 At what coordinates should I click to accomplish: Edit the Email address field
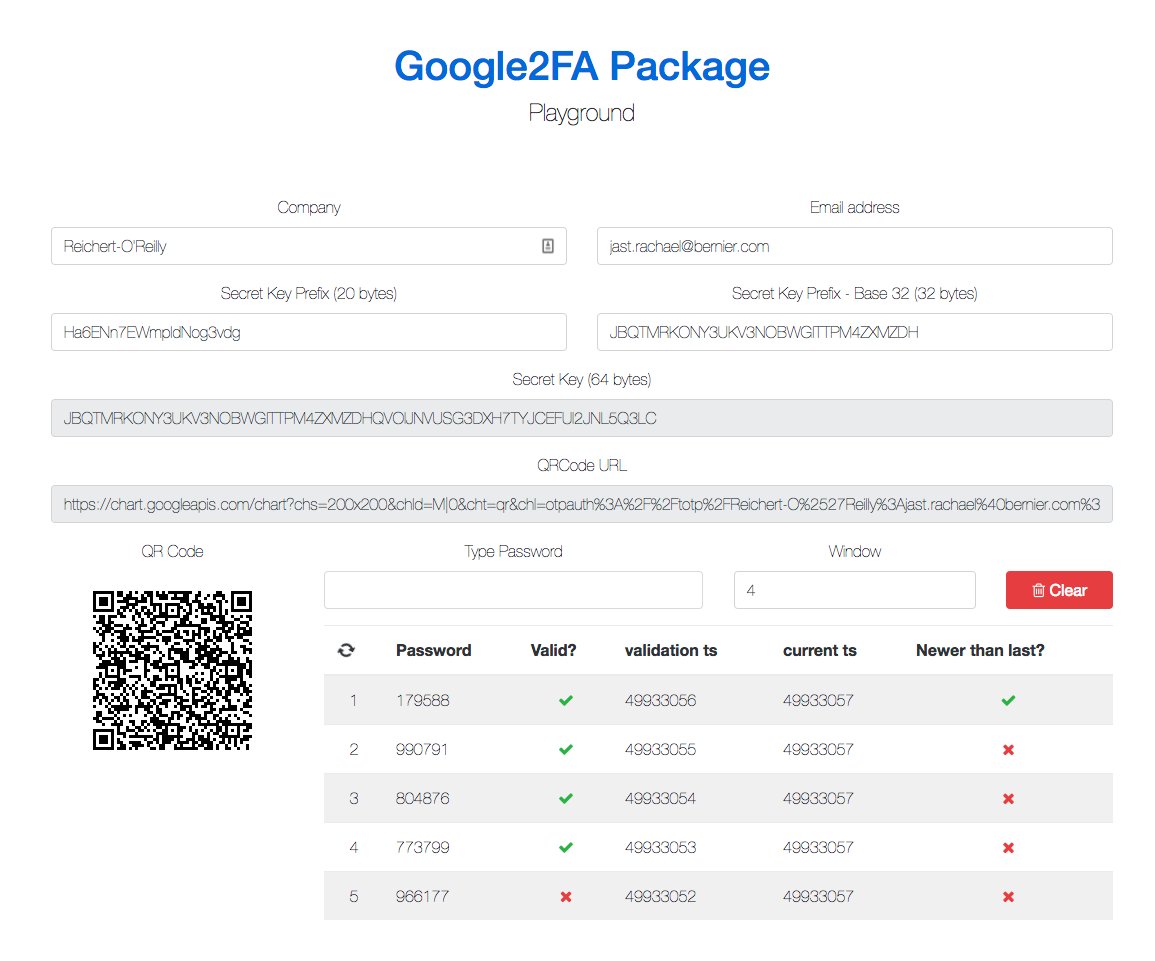point(854,246)
